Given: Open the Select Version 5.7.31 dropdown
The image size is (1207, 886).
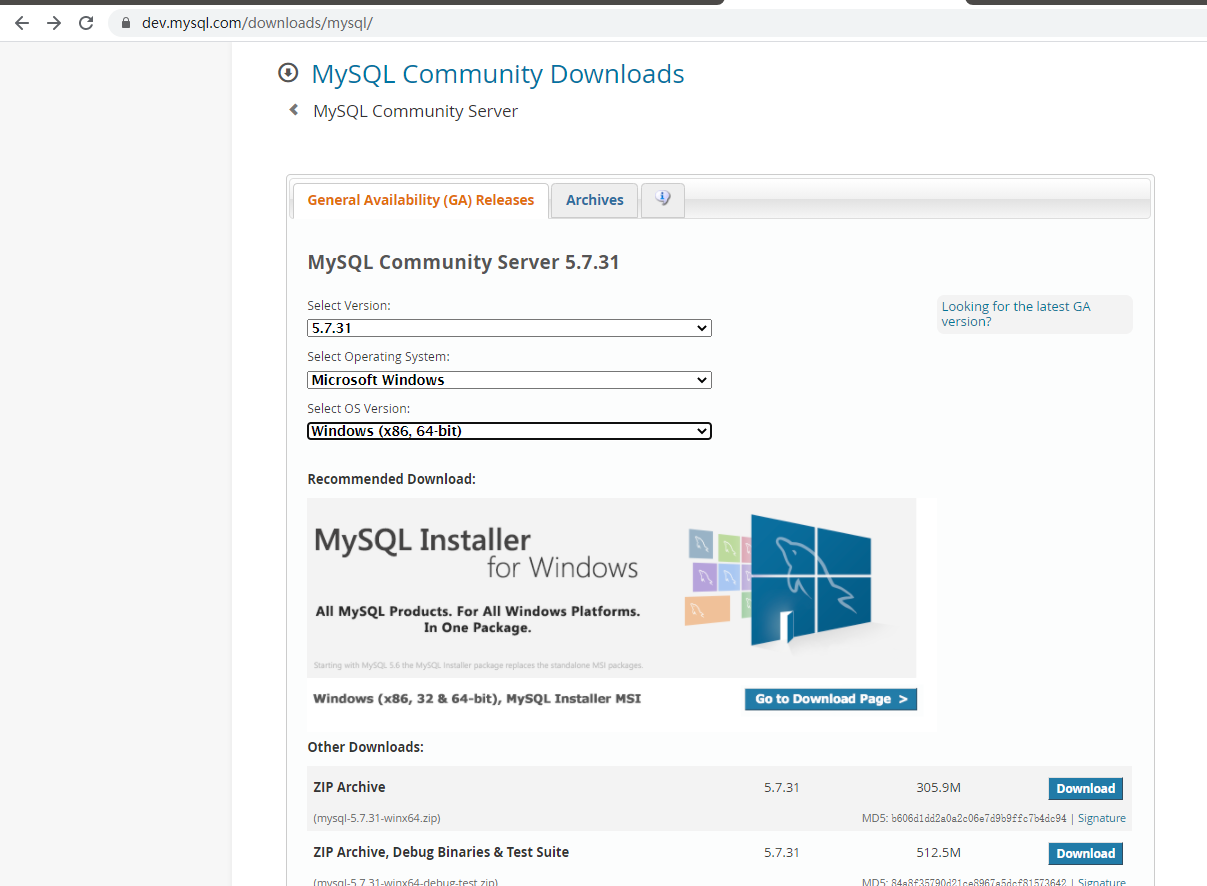Looking at the screenshot, I should tap(509, 328).
